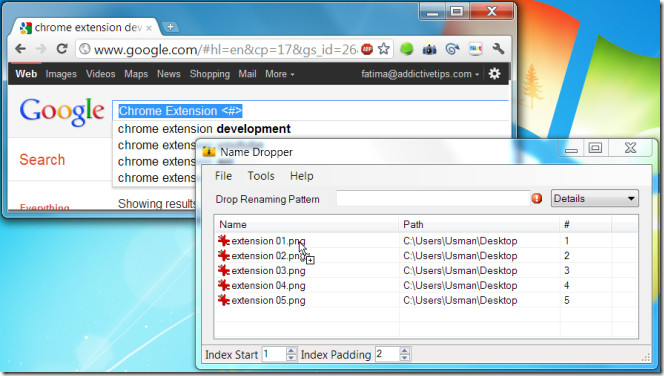The image size is (664, 376).
Task: Close the chrome extension tab
Action: click(149, 28)
